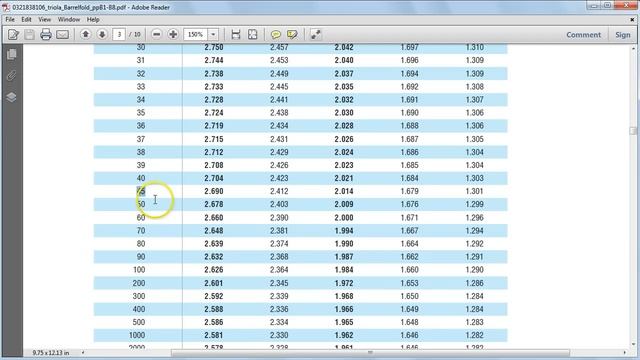Click horizontal scrollbar right arrow

click(x=624, y=353)
